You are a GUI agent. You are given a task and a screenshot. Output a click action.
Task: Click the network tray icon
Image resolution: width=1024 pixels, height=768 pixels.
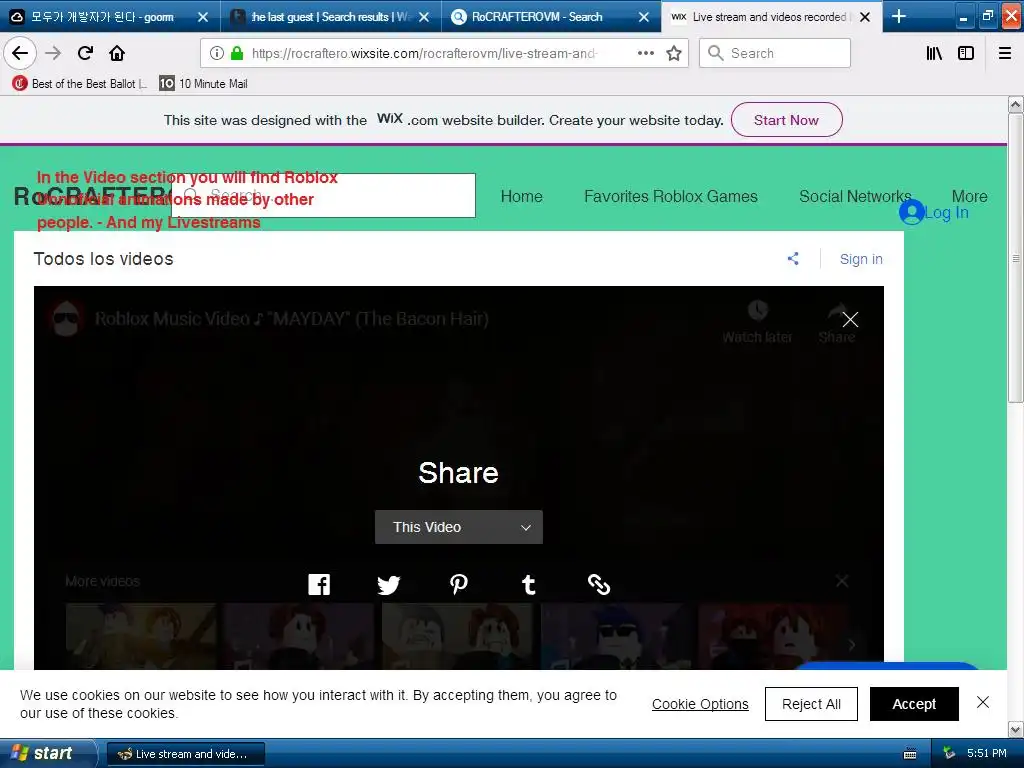click(949, 754)
